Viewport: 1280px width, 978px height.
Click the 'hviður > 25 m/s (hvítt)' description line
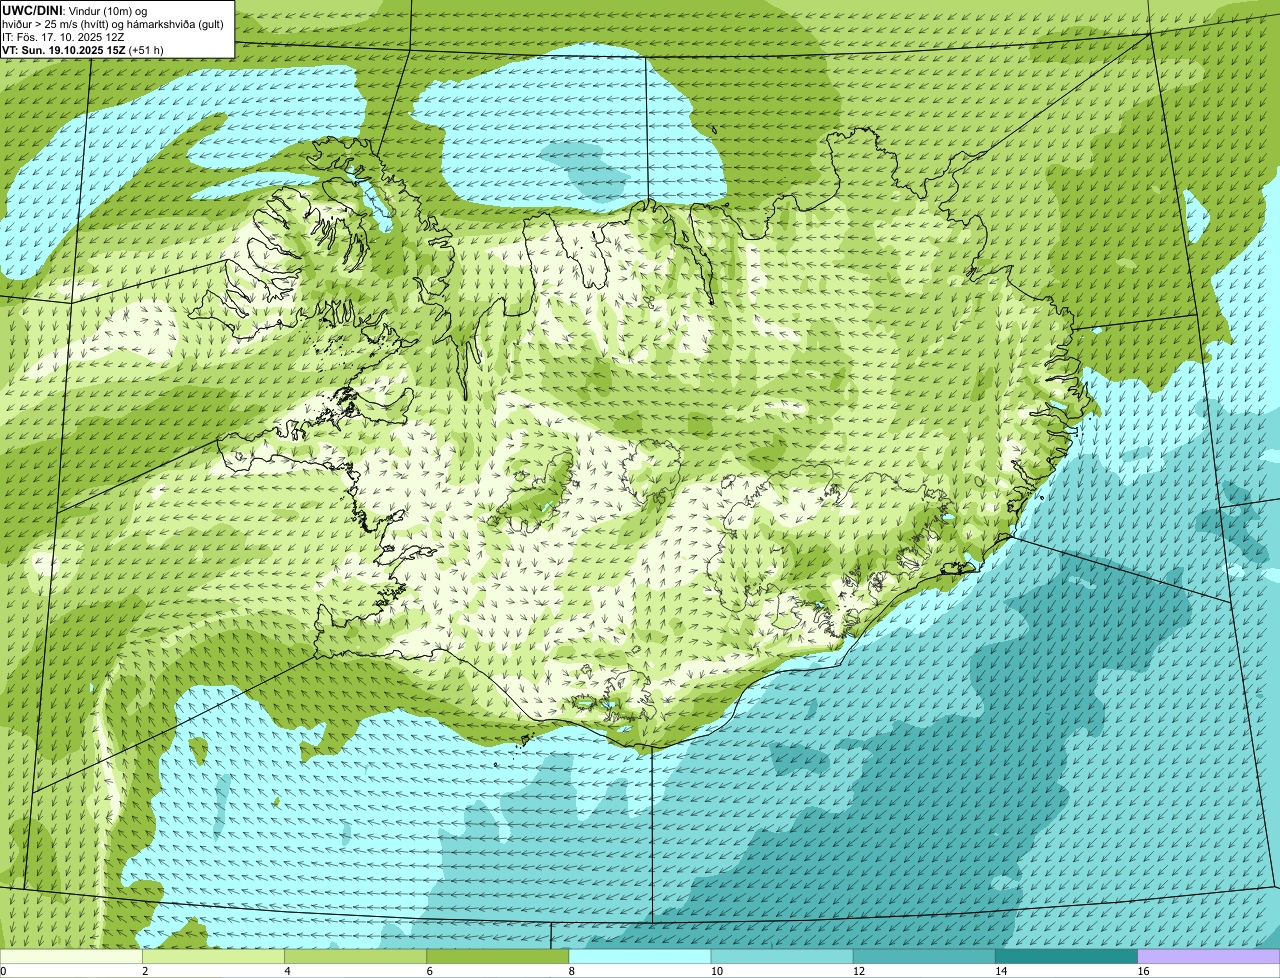(113, 23)
